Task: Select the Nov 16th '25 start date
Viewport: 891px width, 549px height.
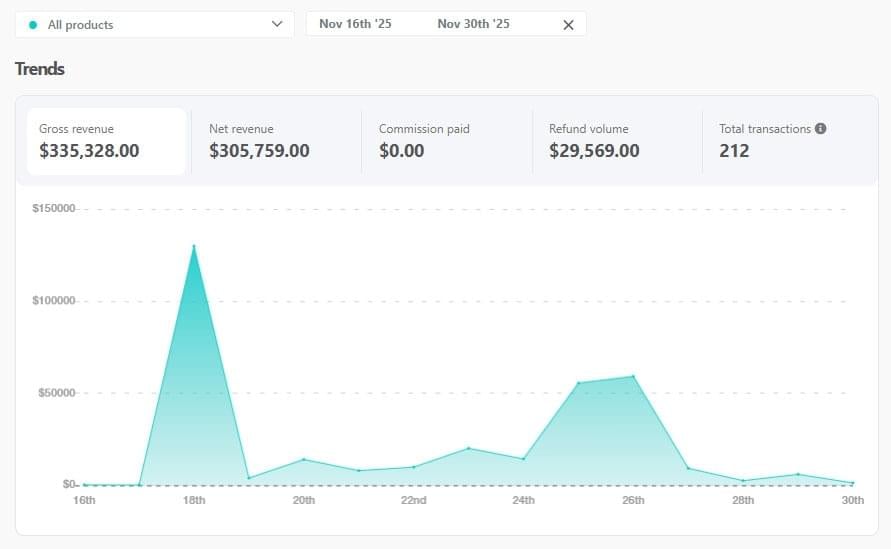Action: point(355,24)
